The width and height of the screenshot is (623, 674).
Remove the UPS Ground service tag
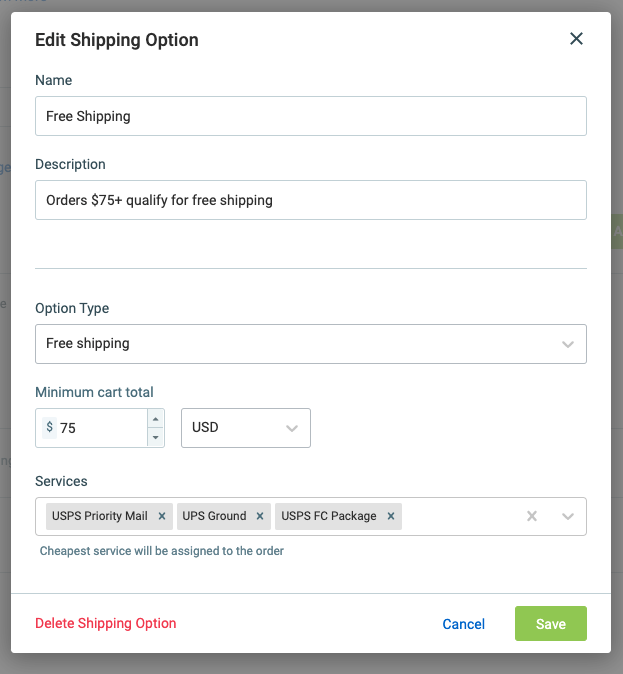[x=260, y=516]
